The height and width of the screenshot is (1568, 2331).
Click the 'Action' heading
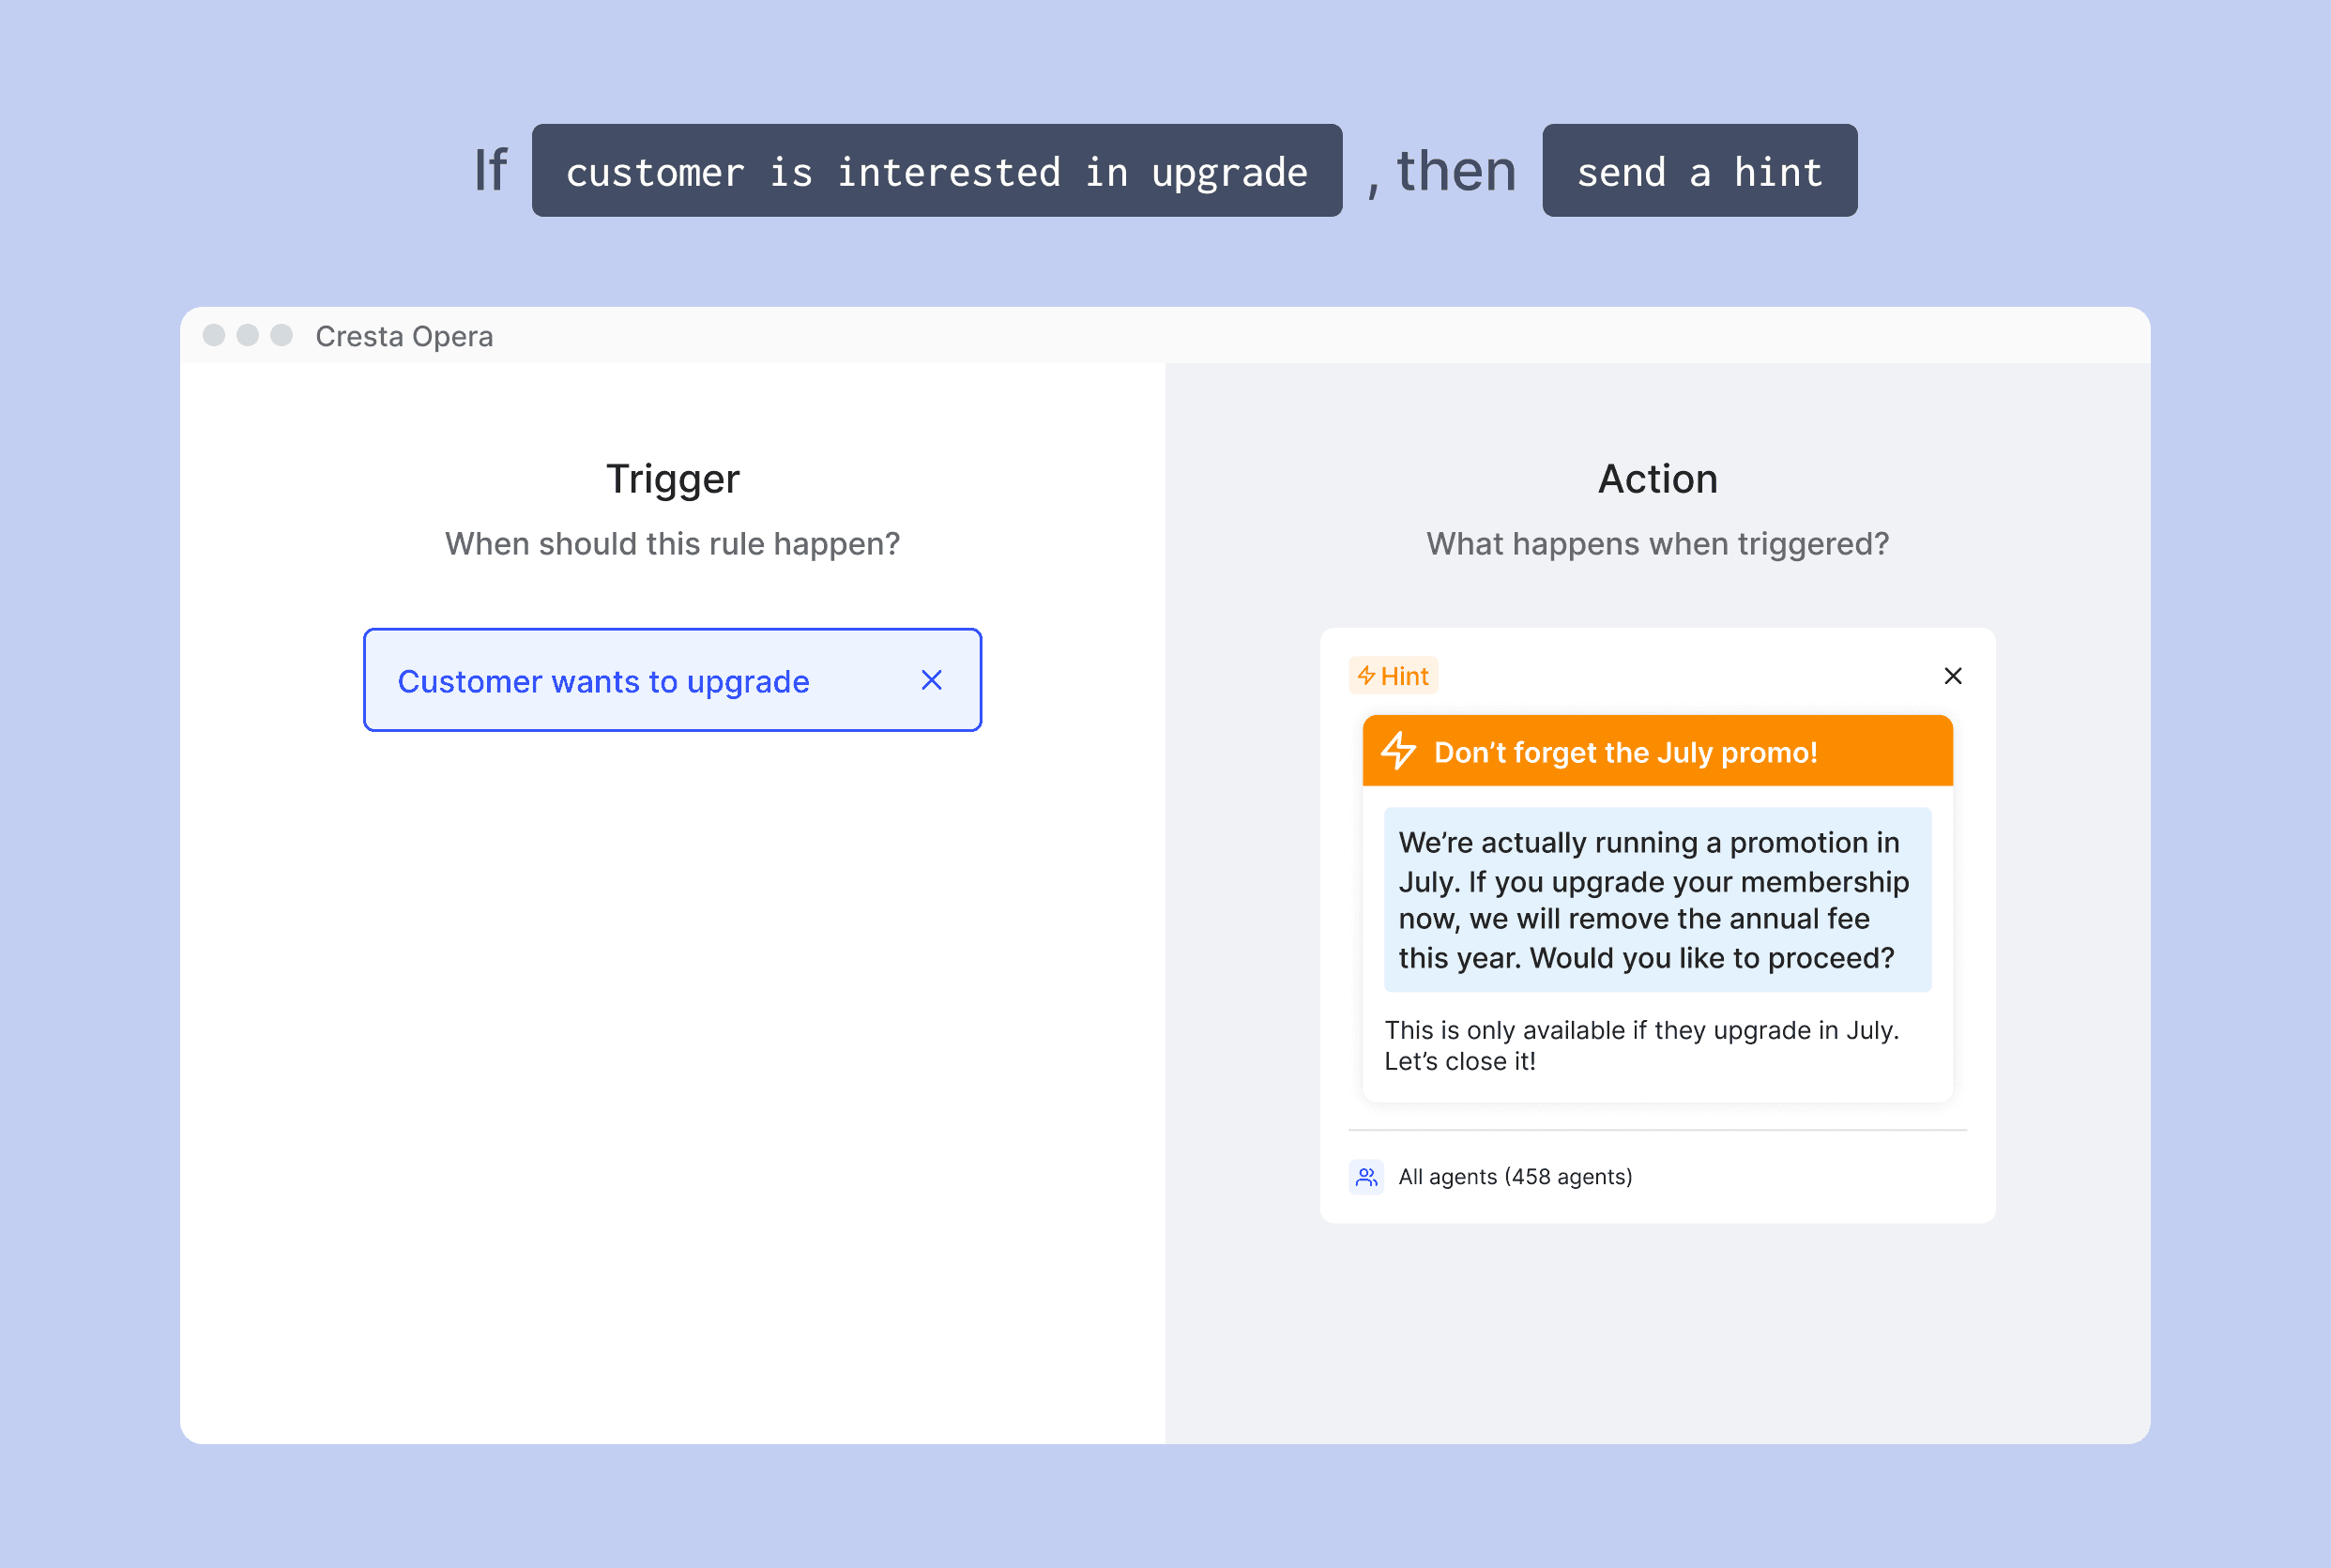(1658, 479)
